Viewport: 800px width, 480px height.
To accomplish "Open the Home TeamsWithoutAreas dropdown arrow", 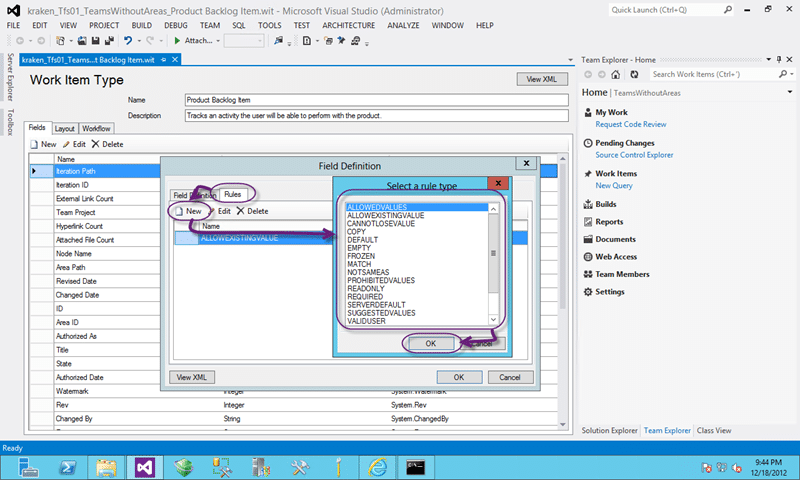I will (x=789, y=92).
